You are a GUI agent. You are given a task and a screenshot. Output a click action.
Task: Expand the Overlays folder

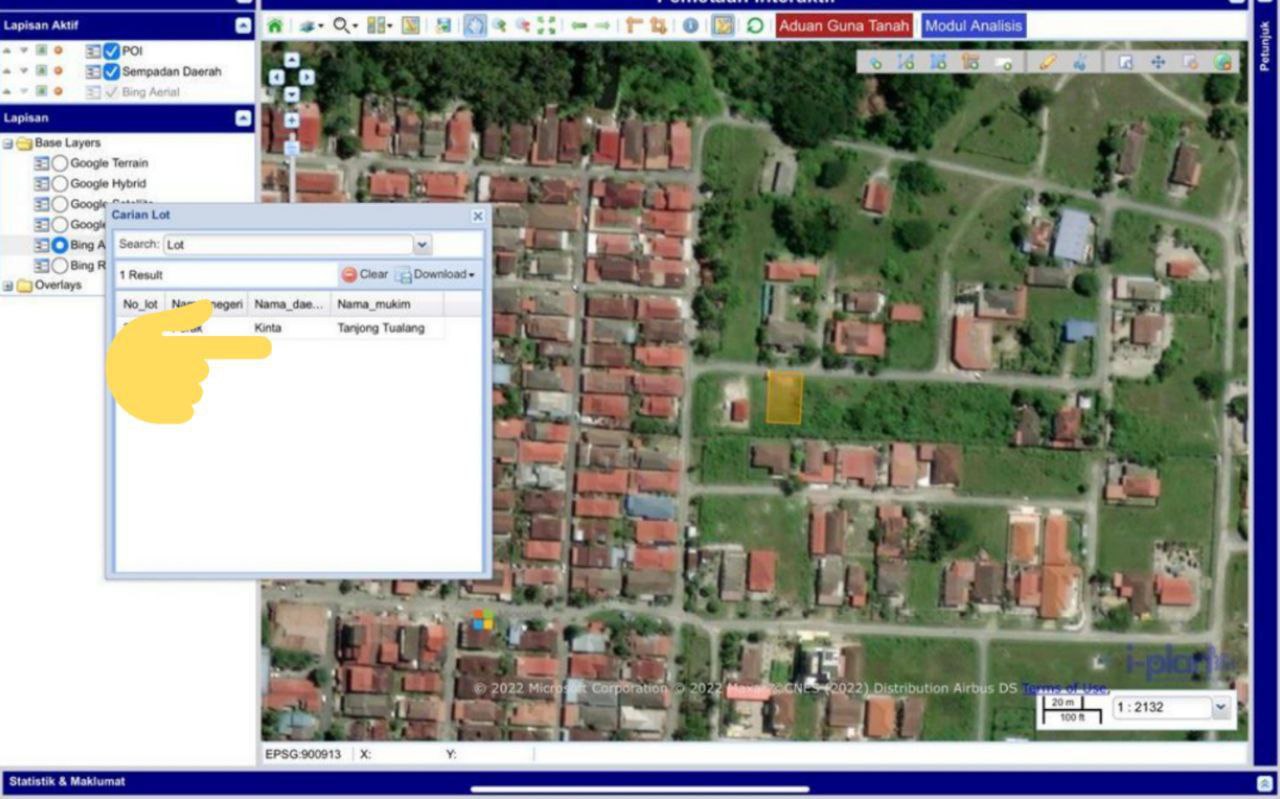pos(9,286)
